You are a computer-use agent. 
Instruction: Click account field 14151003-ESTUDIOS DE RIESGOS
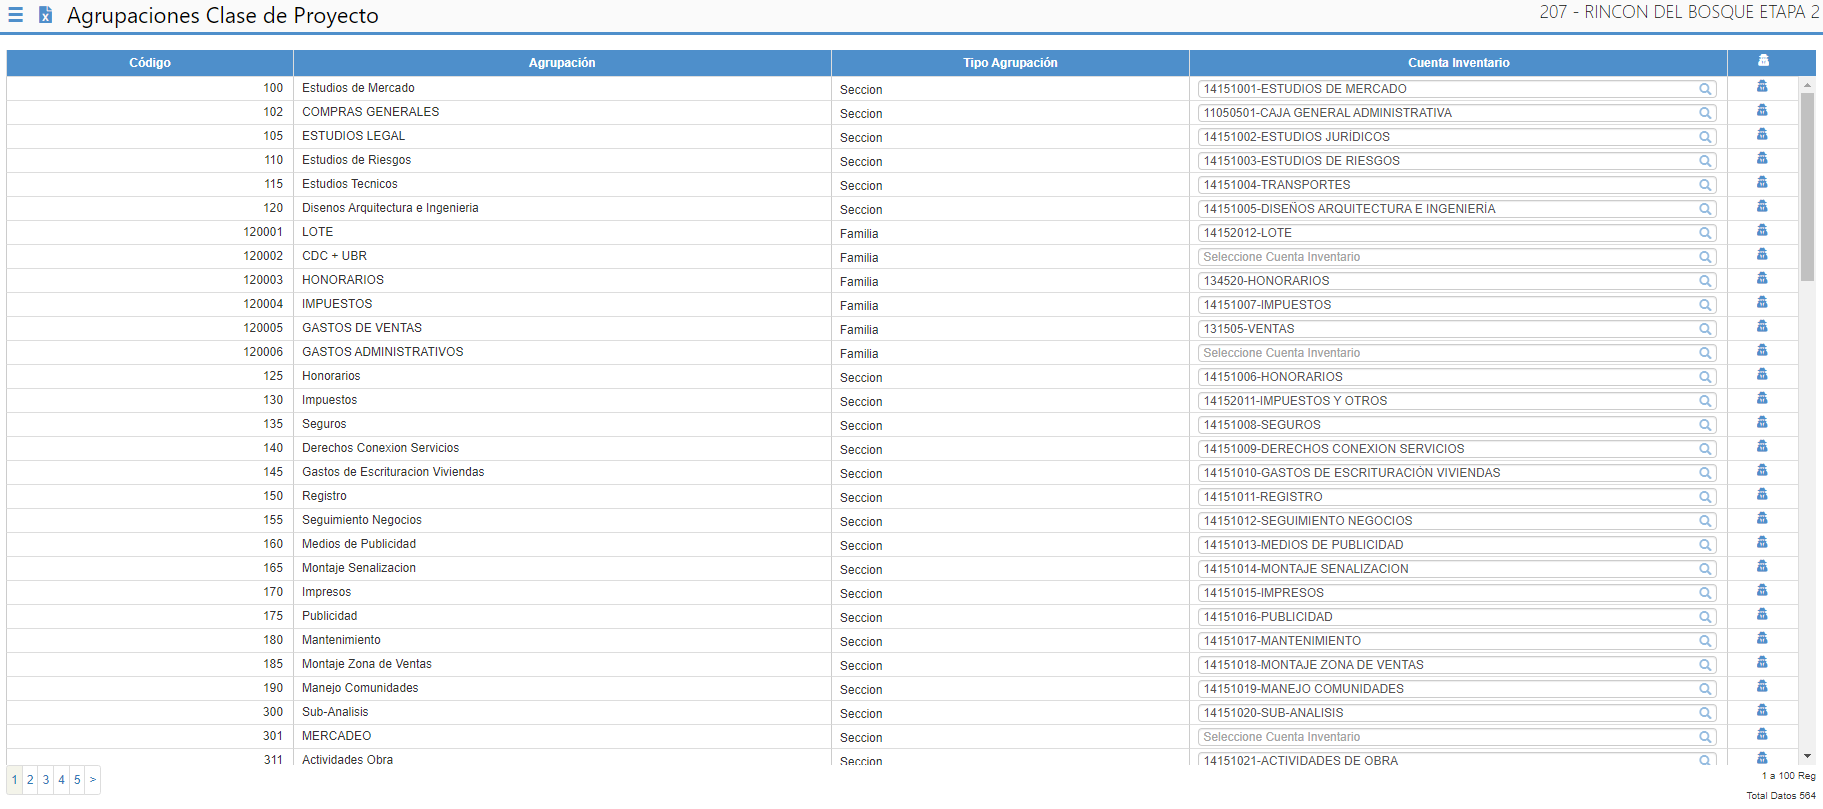point(1457,161)
